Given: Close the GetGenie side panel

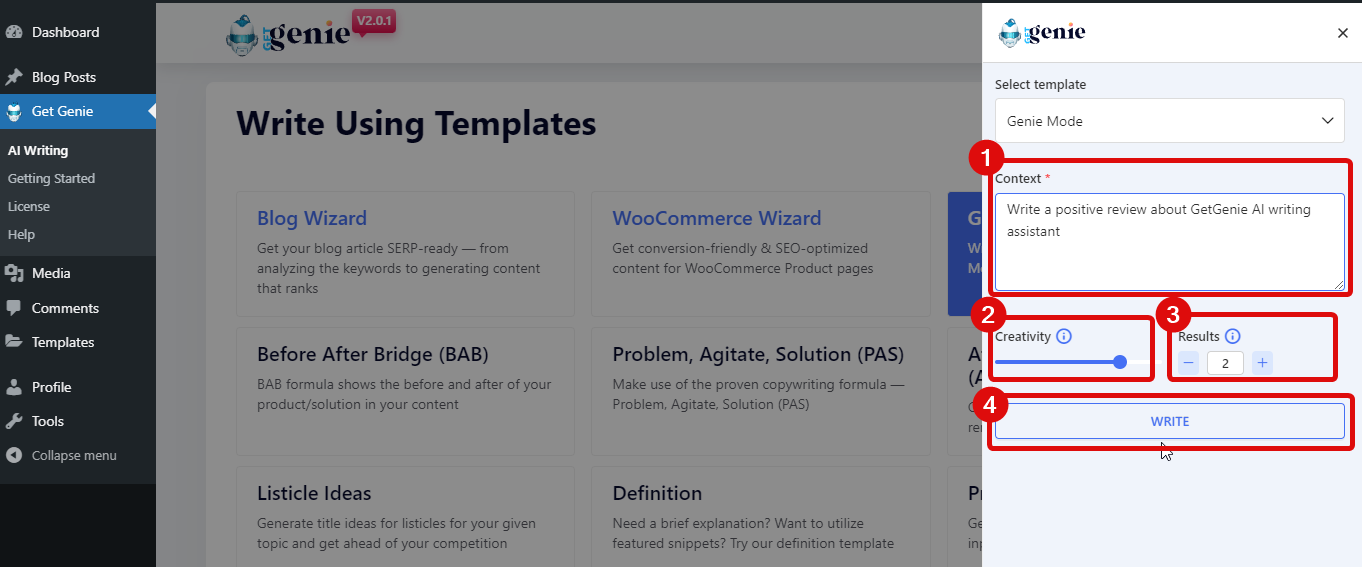Looking at the screenshot, I should 1343,33.
